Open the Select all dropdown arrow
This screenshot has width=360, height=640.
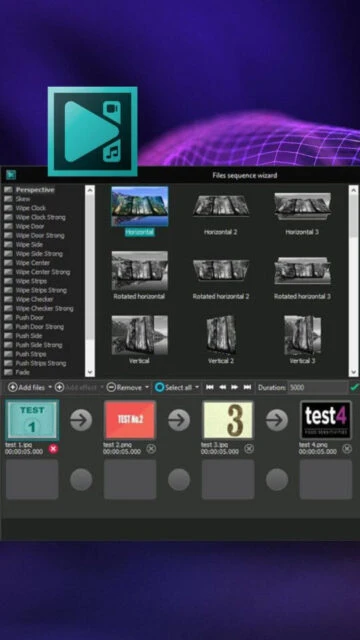(x=197, y=387)
